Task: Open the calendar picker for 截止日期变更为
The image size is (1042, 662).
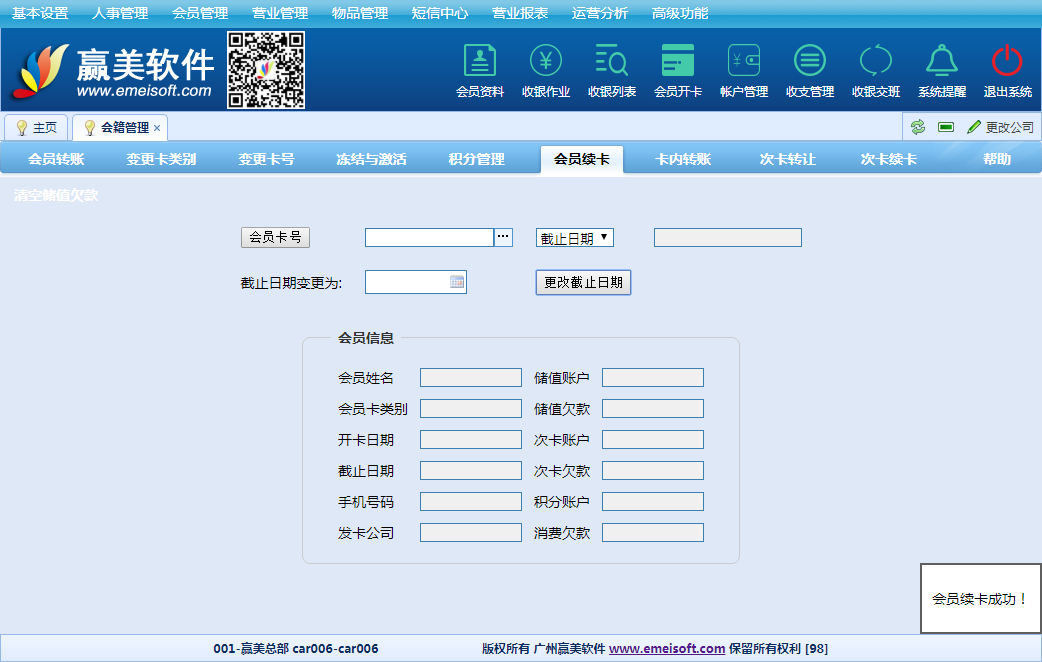Action: pos(456,281)
